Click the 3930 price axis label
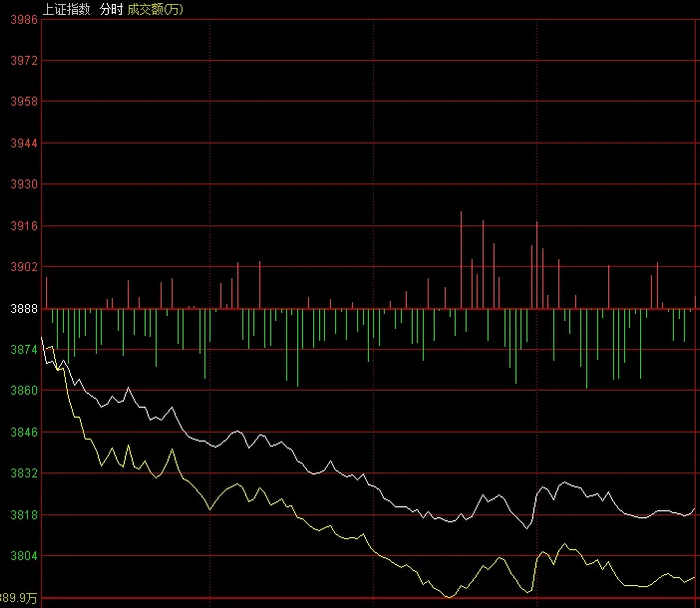 [24, 184]
